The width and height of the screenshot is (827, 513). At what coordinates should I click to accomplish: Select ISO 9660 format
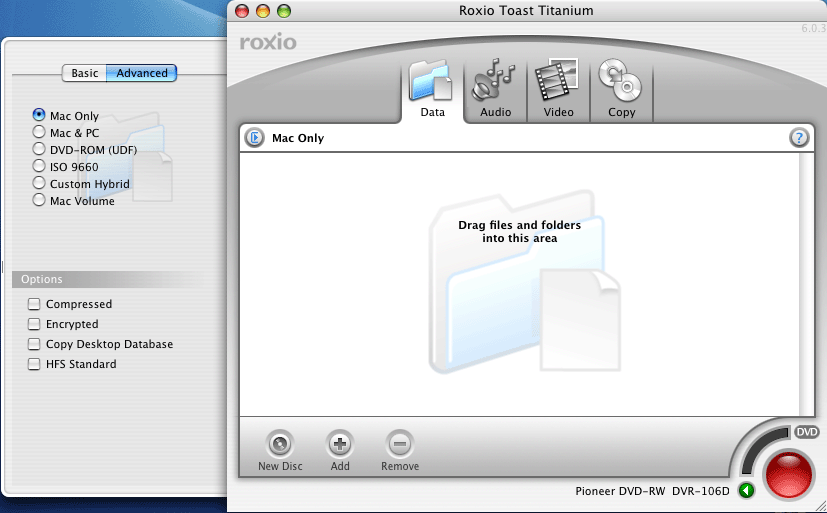tap(65, 167)
